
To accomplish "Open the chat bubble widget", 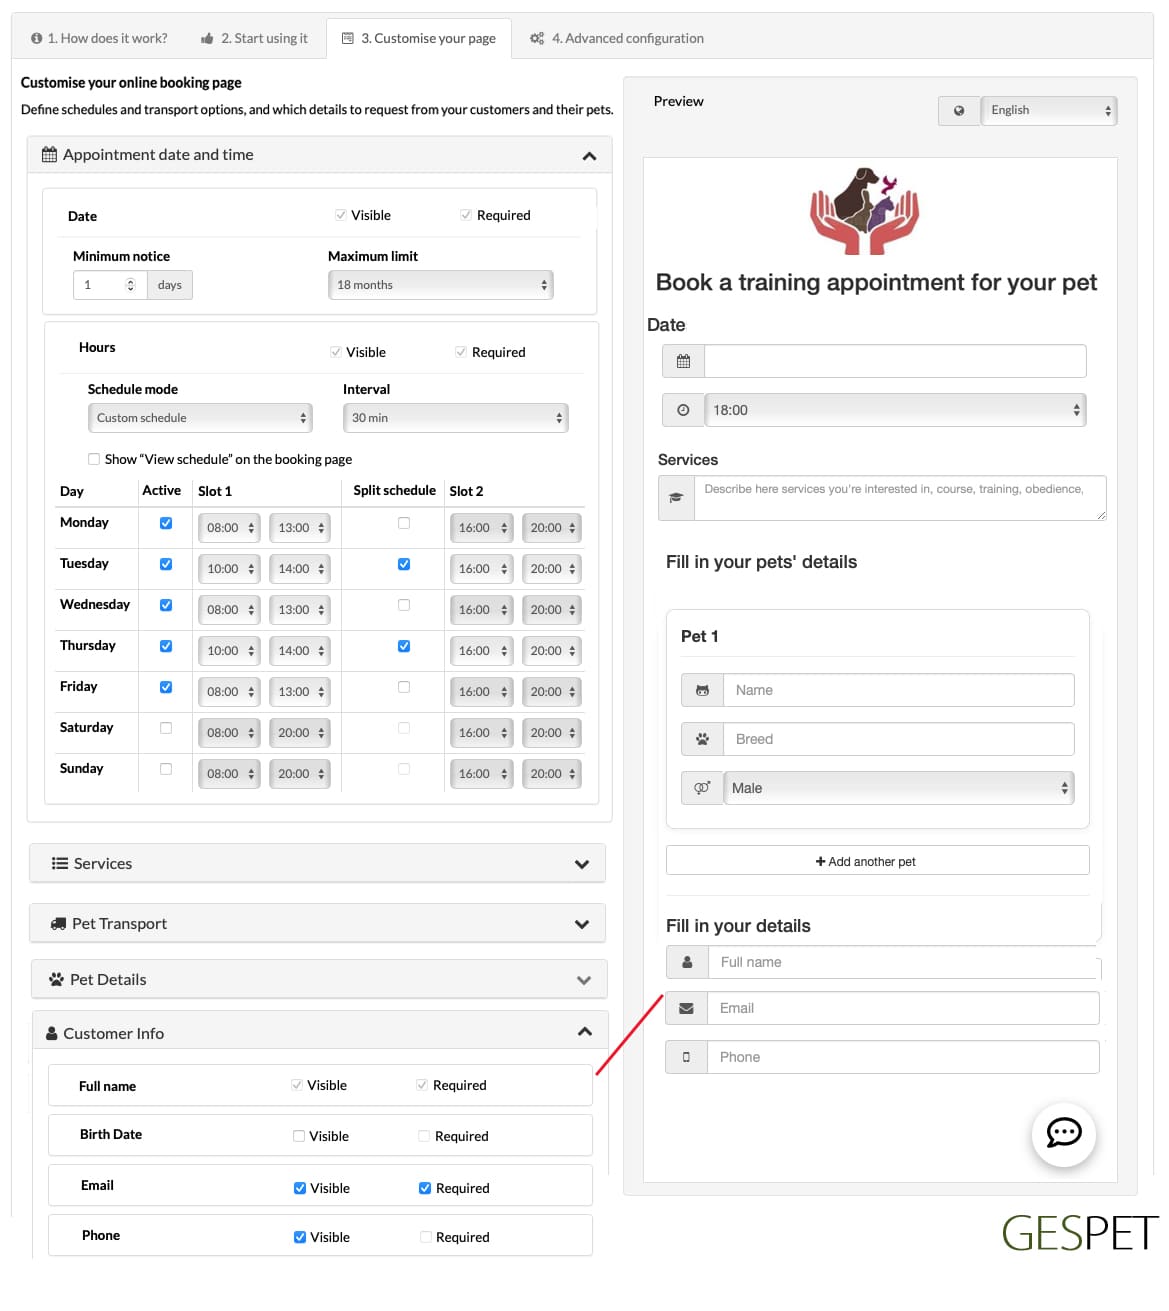I will tap(1063, 1133).
